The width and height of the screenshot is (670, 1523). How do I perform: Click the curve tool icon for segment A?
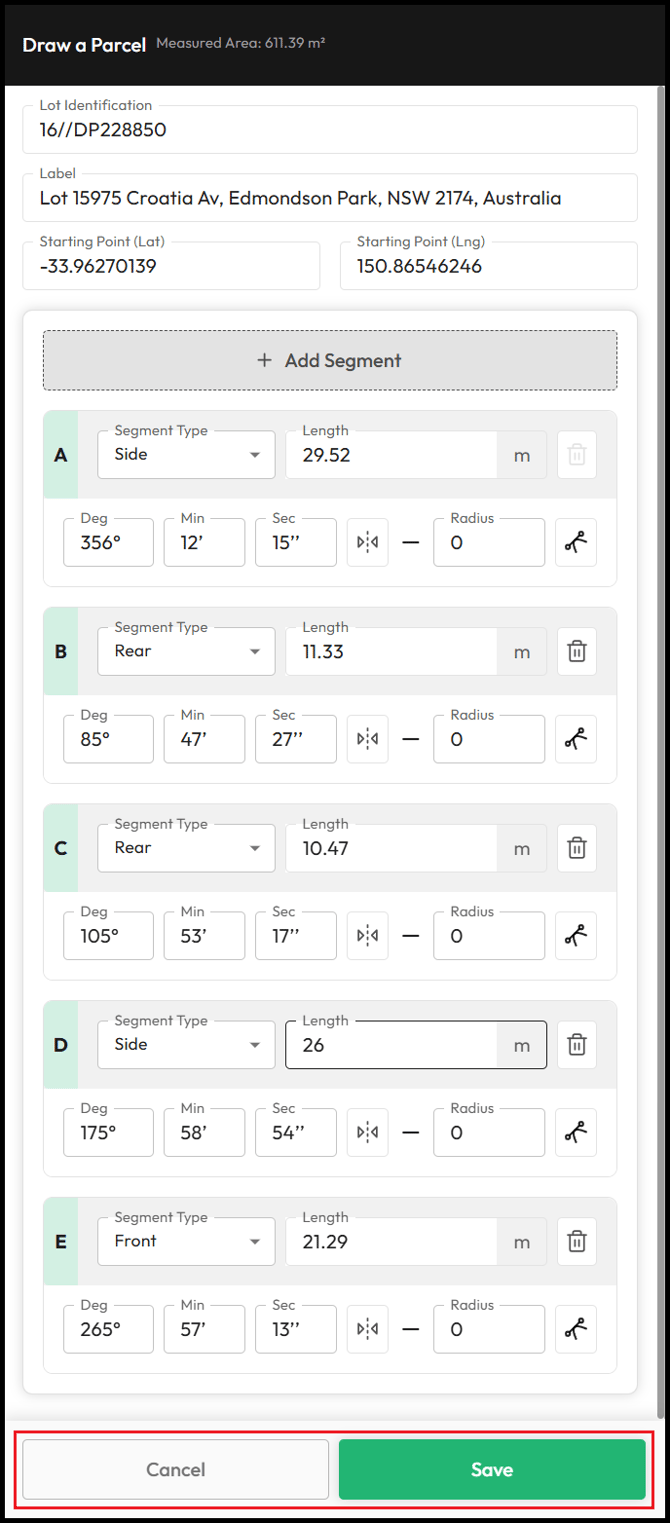tap(576, 543)
